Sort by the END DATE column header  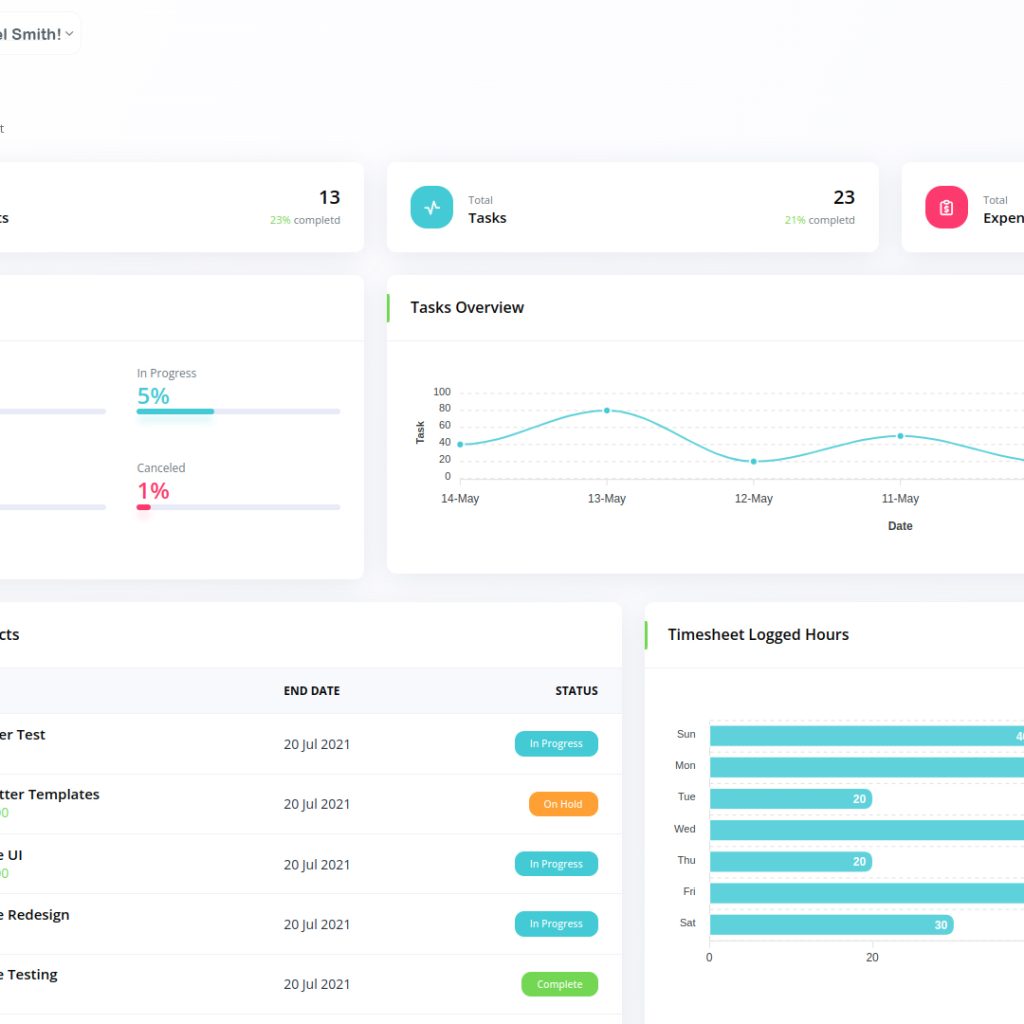[311, 691]
